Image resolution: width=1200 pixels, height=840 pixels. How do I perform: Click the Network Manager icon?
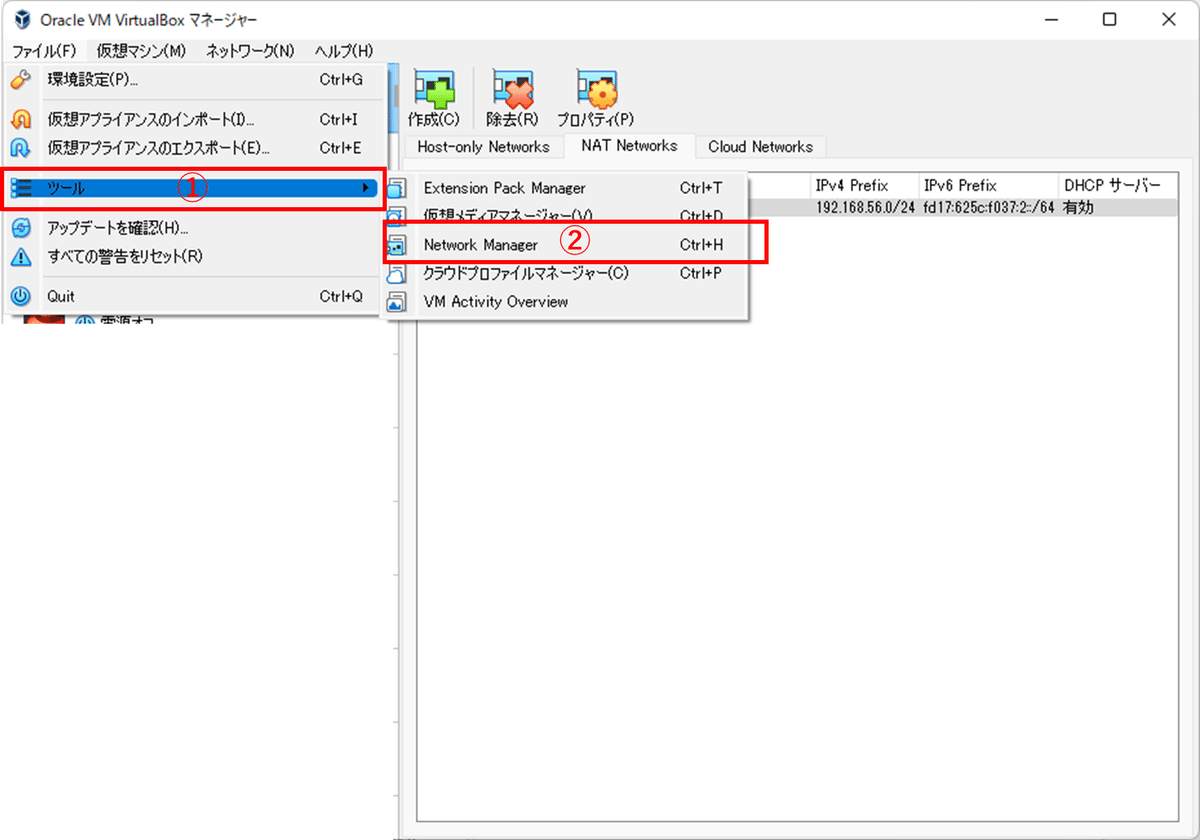pyautogui.click(x=397, y=244)
